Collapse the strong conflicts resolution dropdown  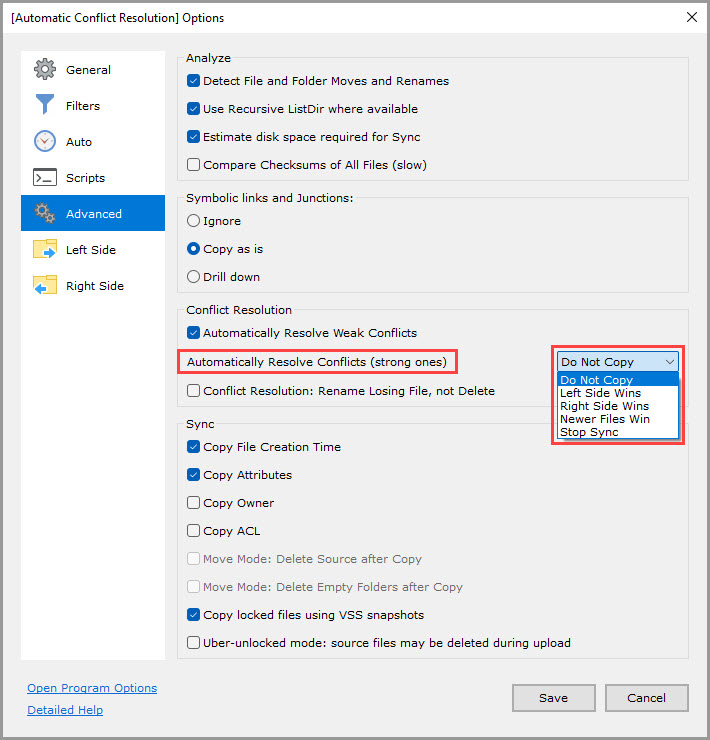point(617,362)
